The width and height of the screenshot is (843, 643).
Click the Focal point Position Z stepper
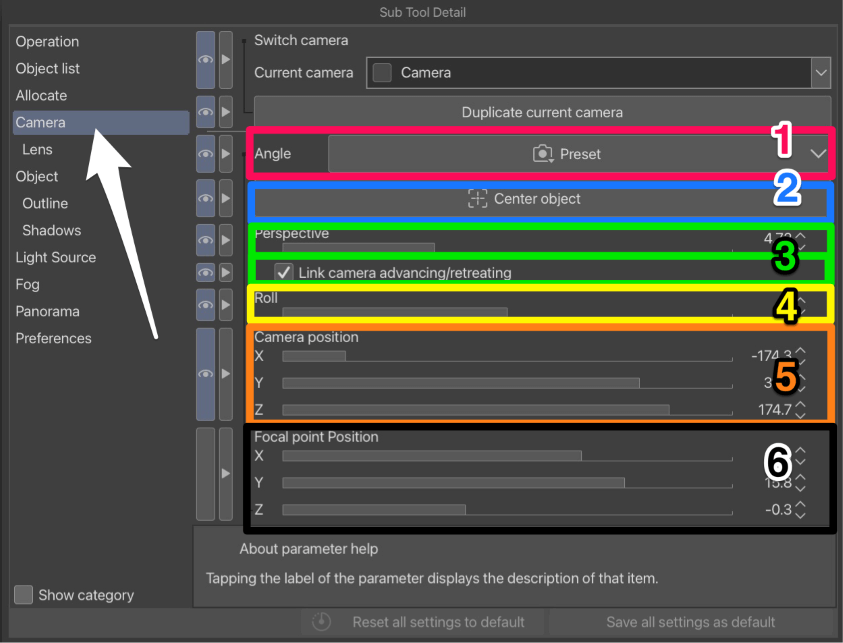click(800, 510)
